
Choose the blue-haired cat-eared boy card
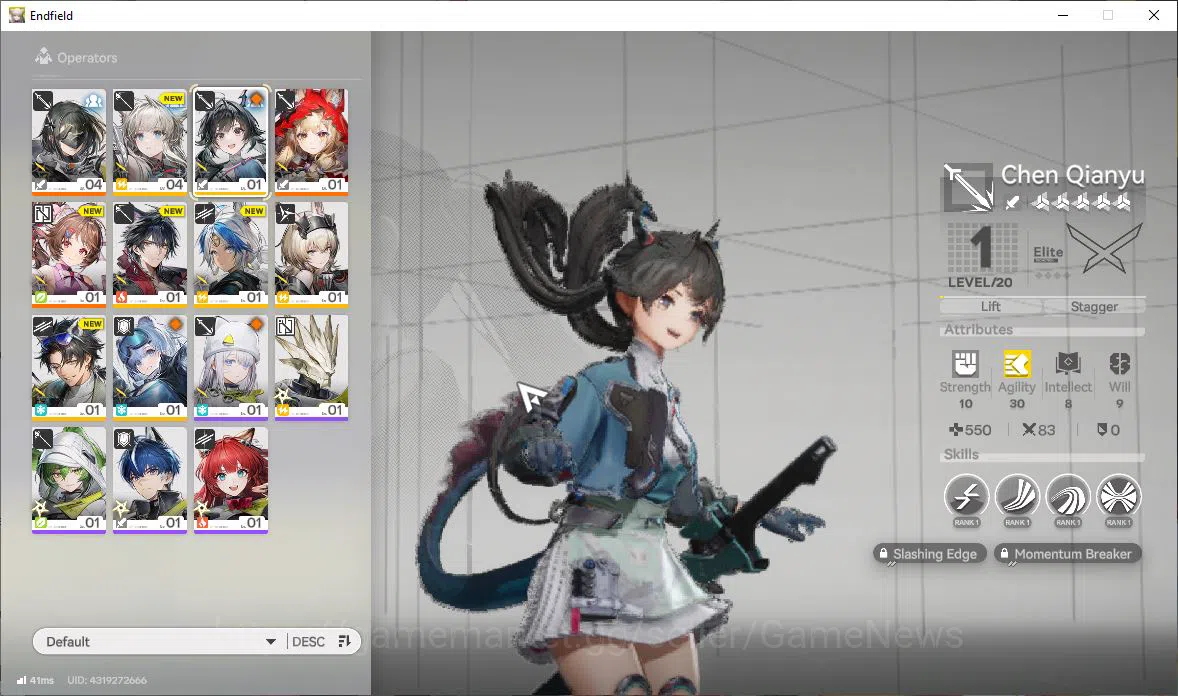[x=150, y=480]
